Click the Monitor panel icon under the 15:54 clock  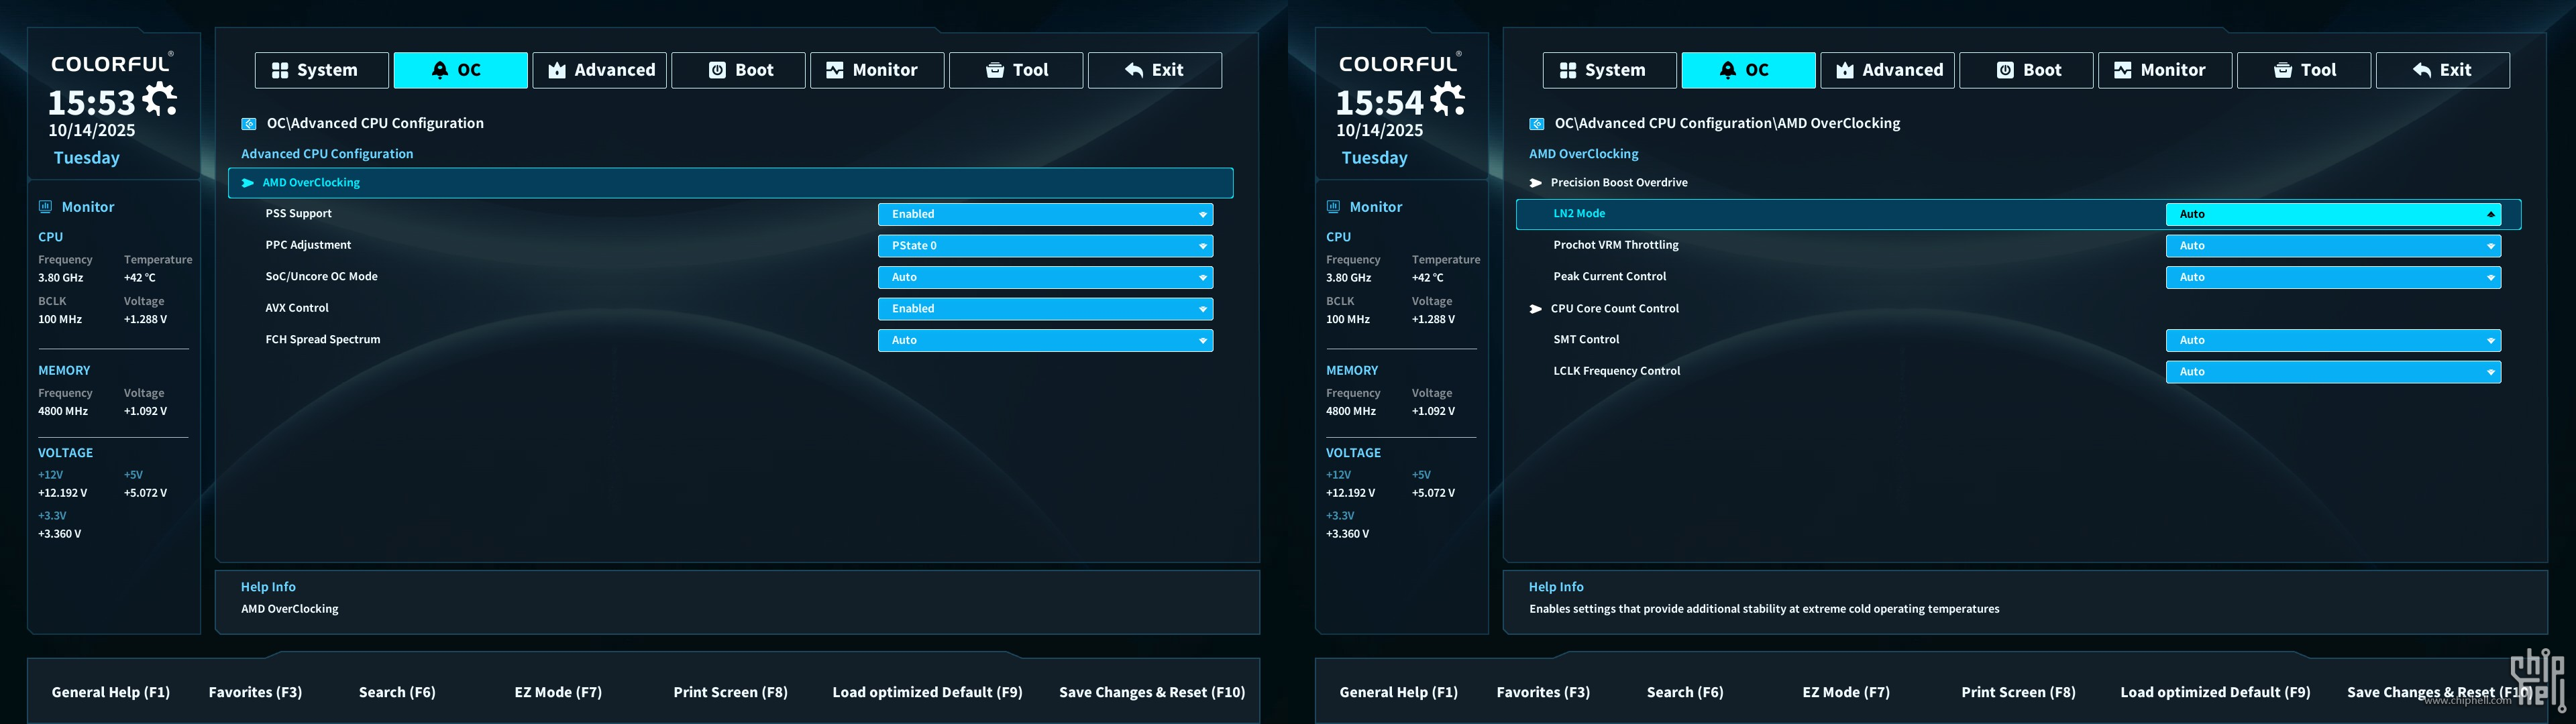(x=1333, y=207)
